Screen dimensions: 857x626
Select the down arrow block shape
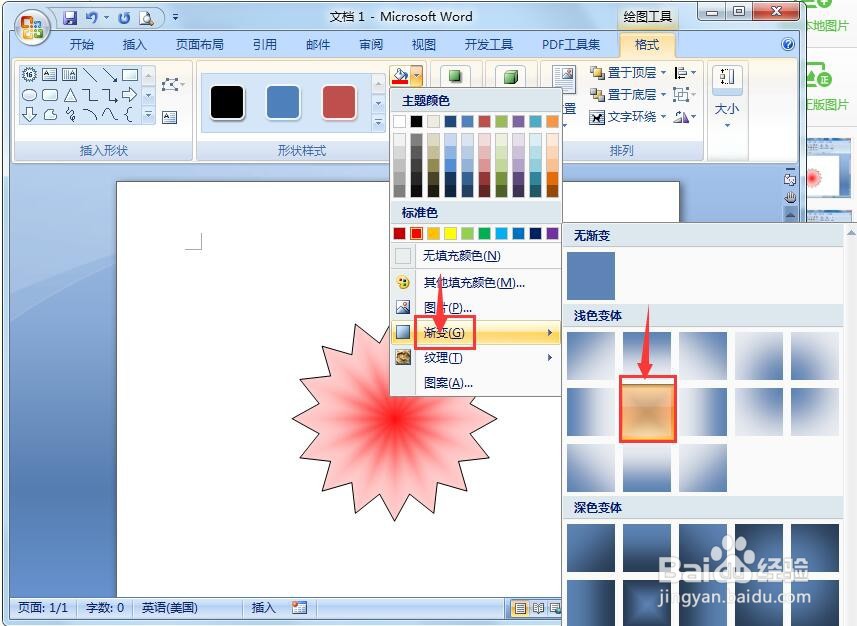(x=30, y=115)
